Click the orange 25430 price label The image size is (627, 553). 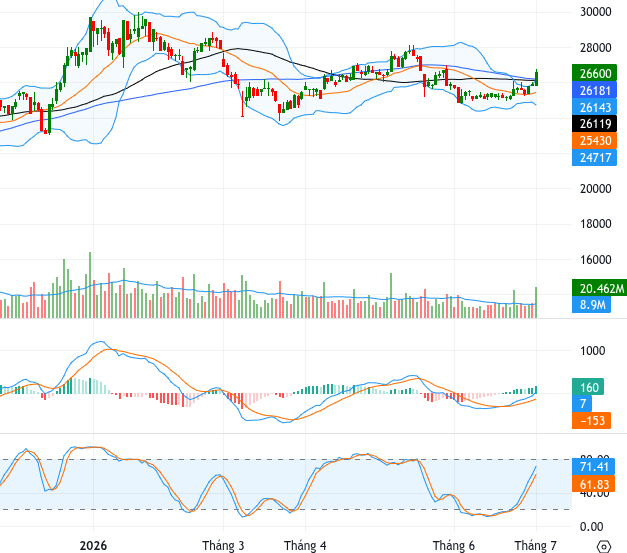point(595,141)
